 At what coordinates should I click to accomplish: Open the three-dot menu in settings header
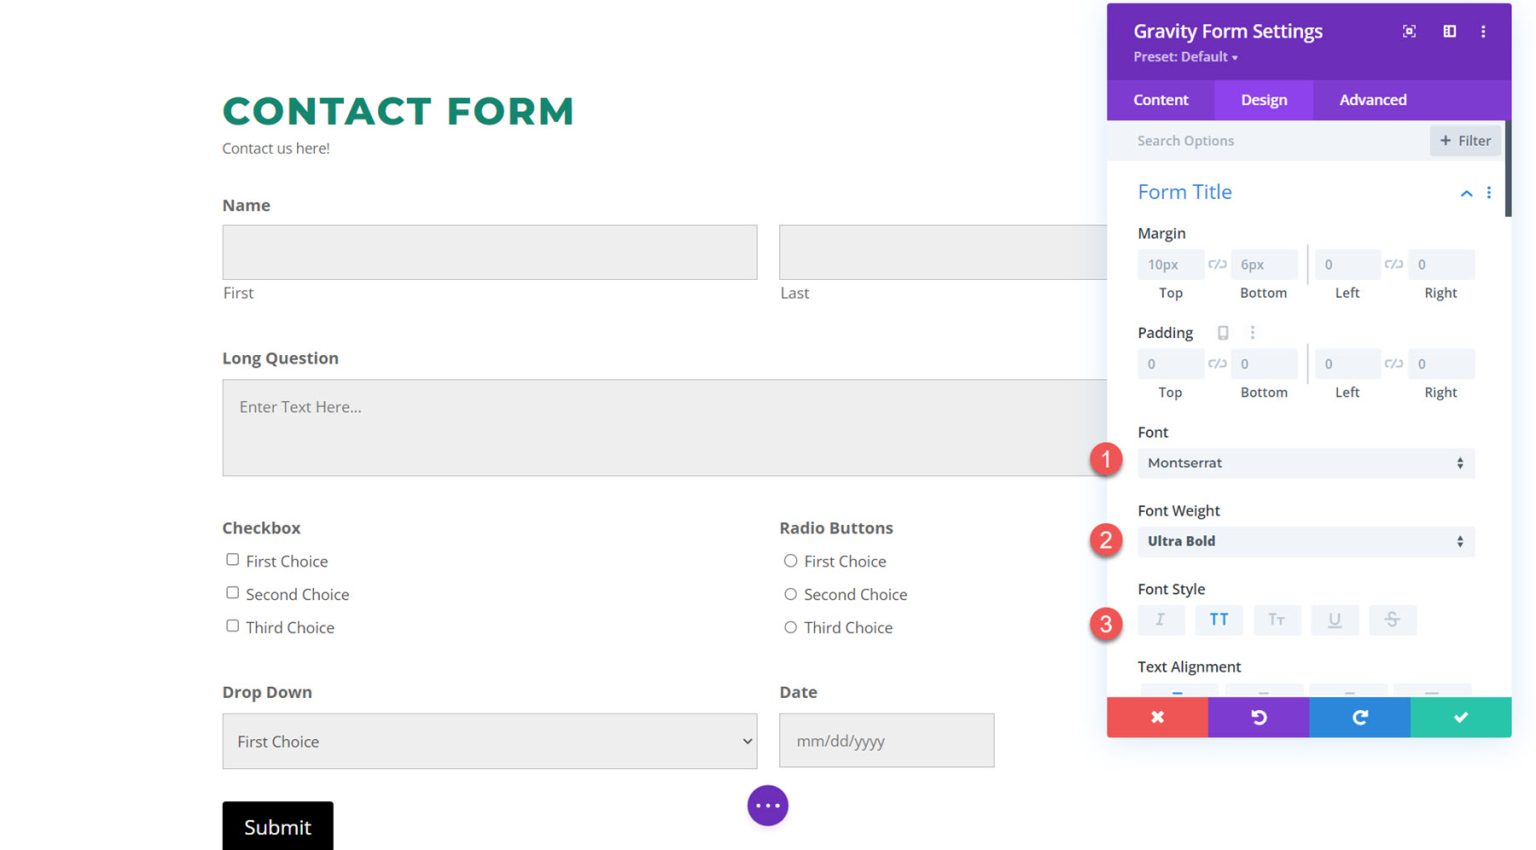pyautogui.click(x=1484, y=32)
